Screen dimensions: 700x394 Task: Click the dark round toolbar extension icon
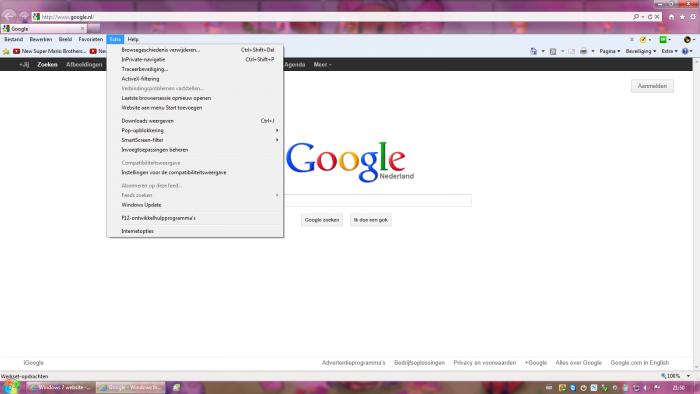[x=688, y=40]
